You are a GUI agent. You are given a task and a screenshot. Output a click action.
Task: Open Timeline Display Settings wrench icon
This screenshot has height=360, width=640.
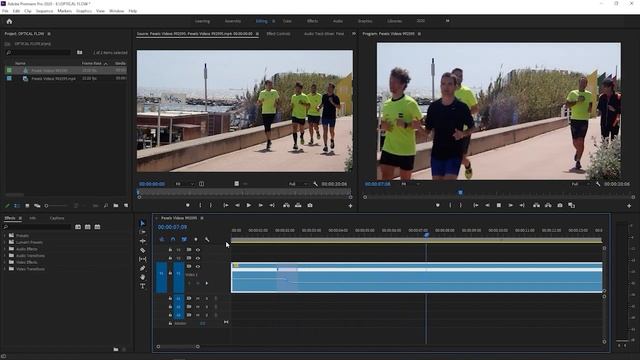pos(207,240)
